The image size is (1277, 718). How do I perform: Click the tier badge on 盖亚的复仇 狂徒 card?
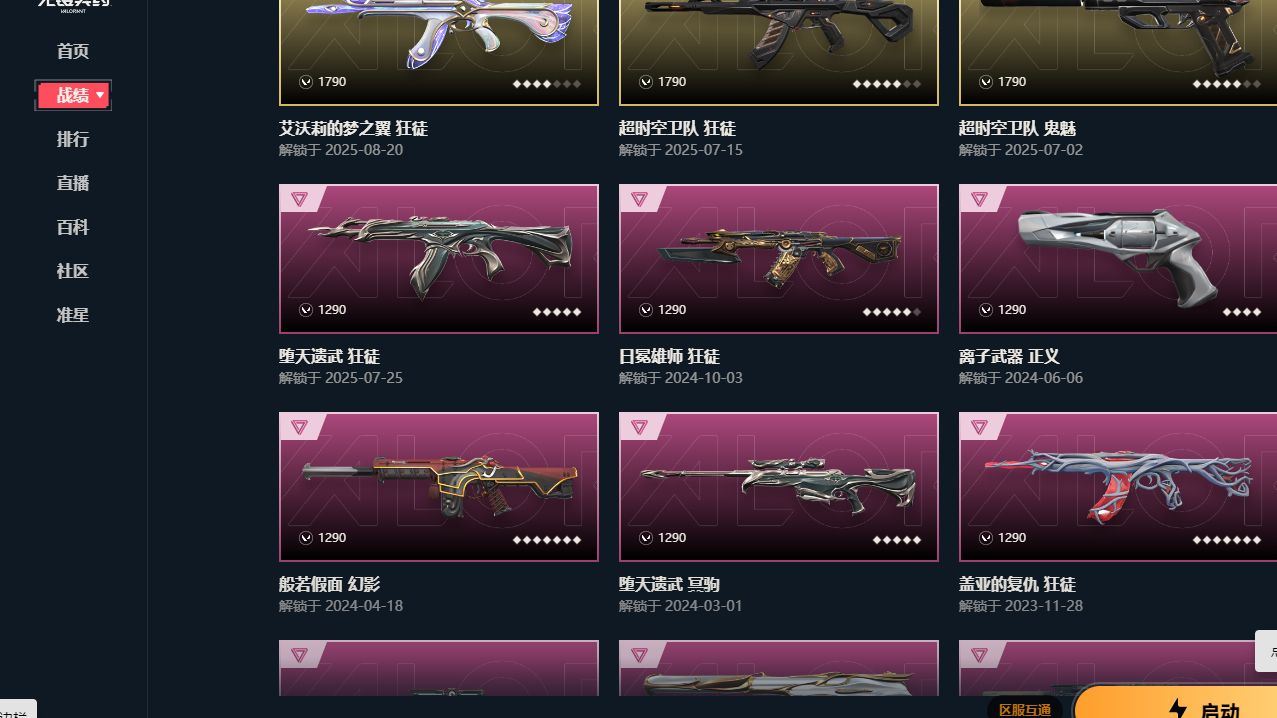[979, 427]
